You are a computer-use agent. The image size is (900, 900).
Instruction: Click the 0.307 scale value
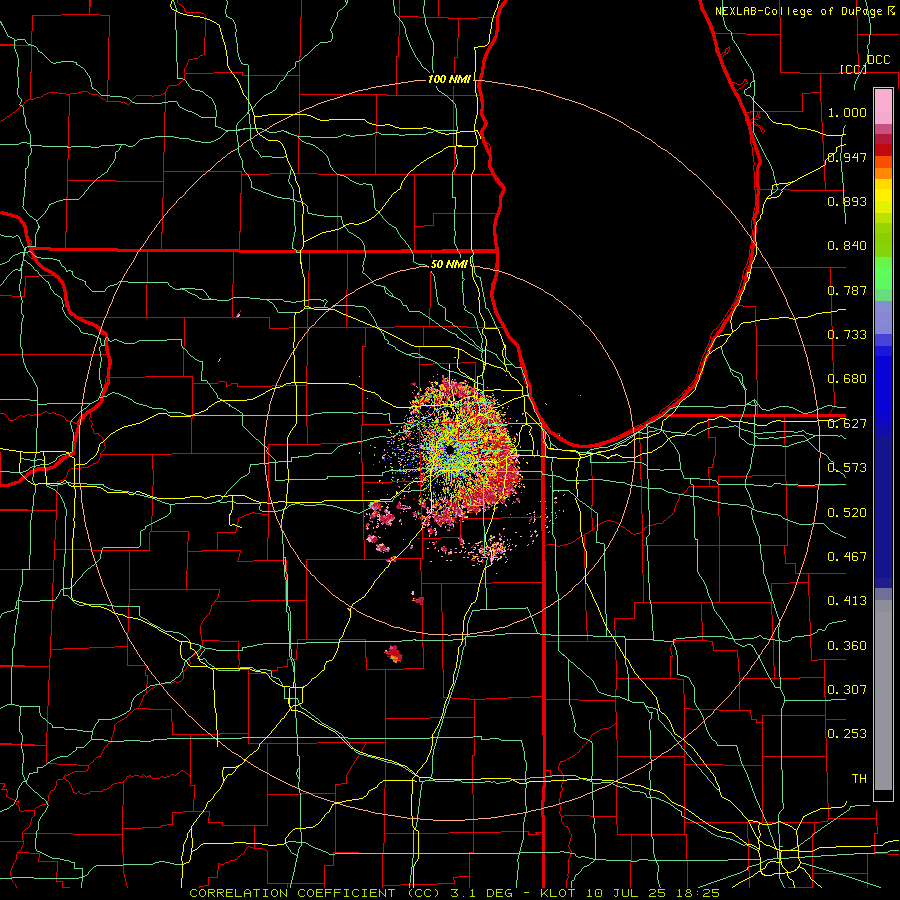(x=847, y=690)
